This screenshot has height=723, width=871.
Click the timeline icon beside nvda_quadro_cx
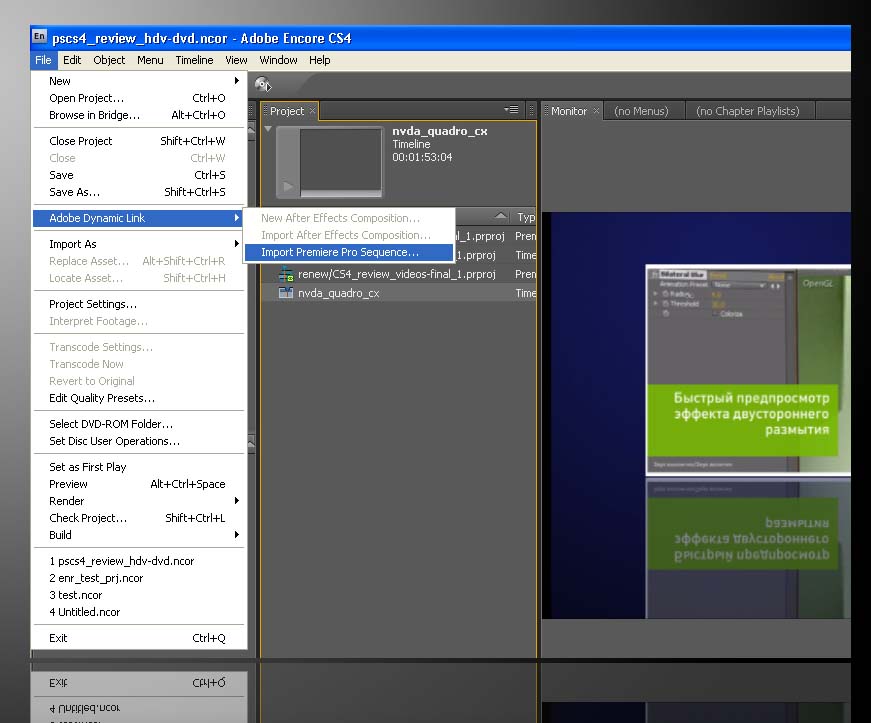(x=286, y=293)
